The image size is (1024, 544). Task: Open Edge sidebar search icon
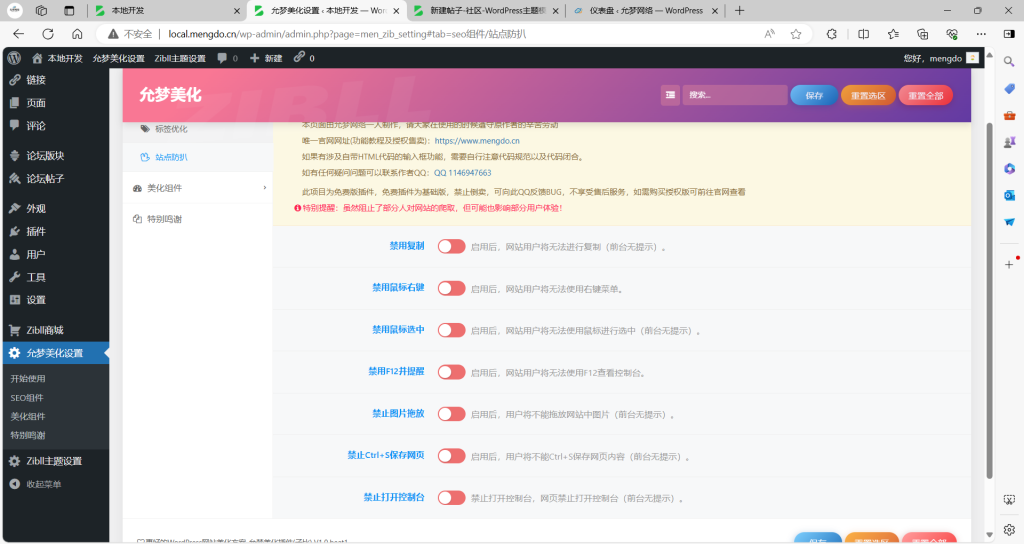1009,61
